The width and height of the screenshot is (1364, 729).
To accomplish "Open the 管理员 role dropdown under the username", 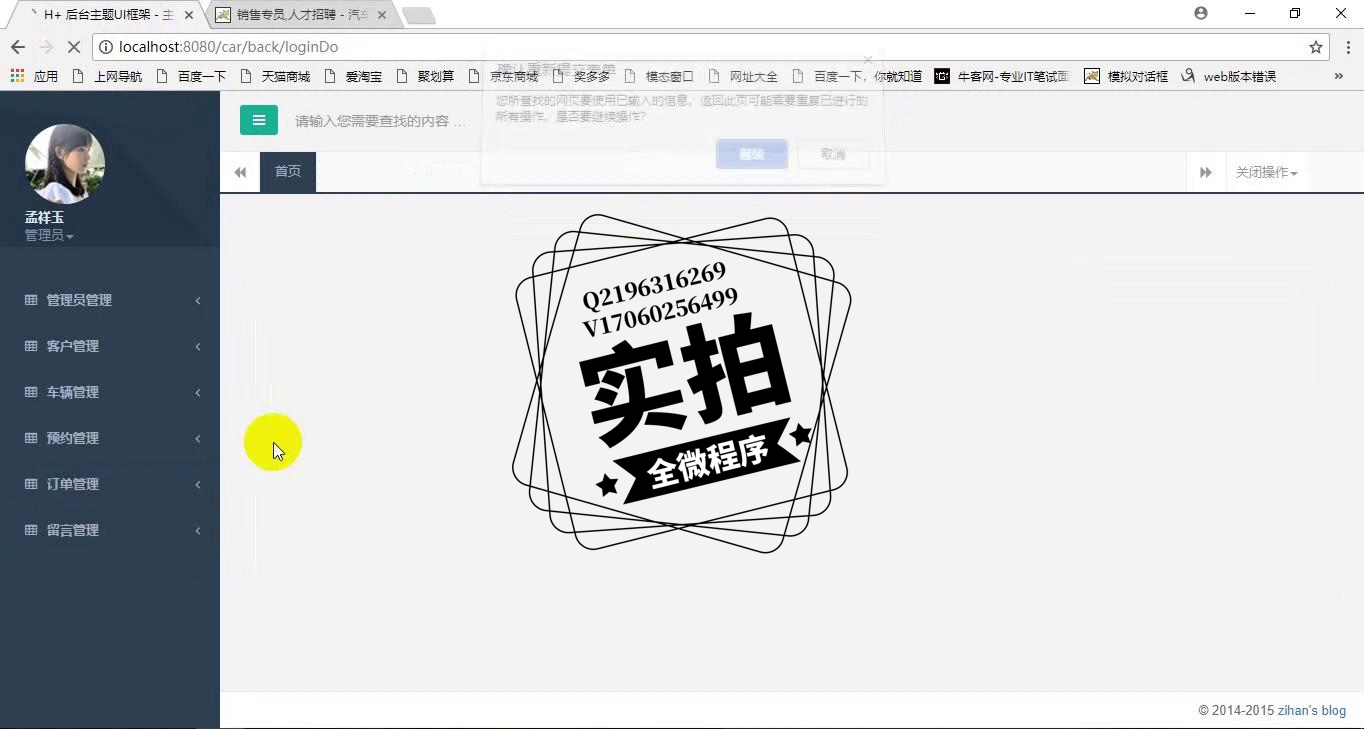I will coord(49,236).
